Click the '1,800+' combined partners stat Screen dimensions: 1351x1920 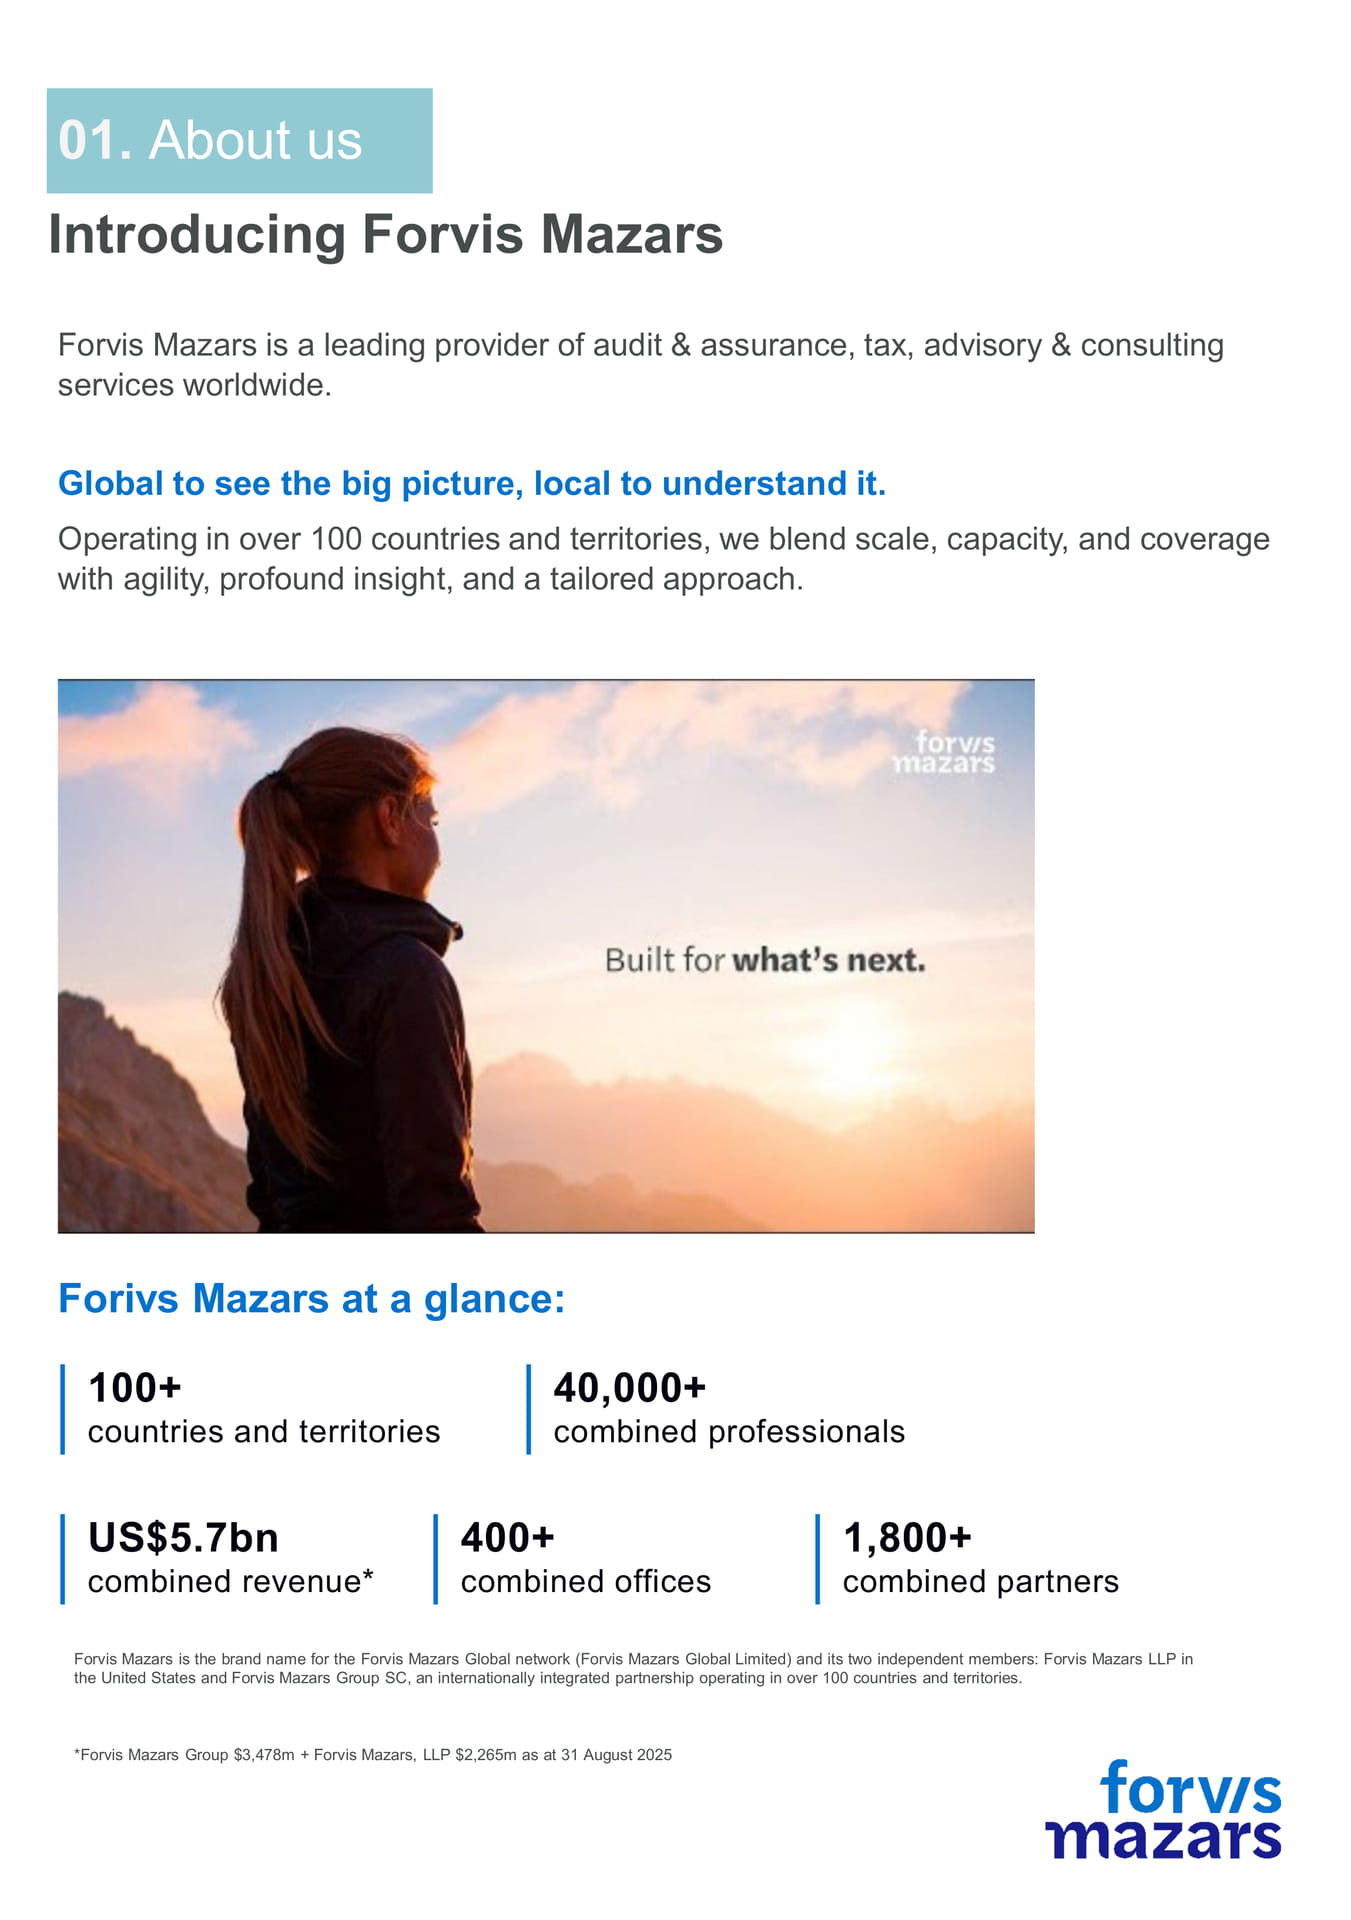pyautogui.click(x=980, y=1559)
